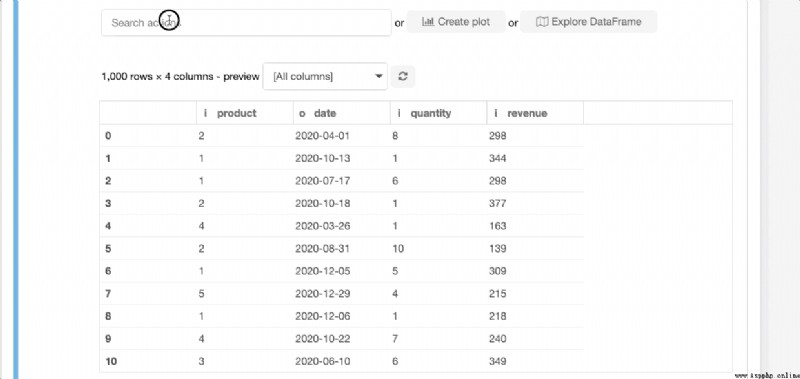Screen dimensions: 800x379
Task: Click the integer type icon for revenue column
Action: [496, 113]
